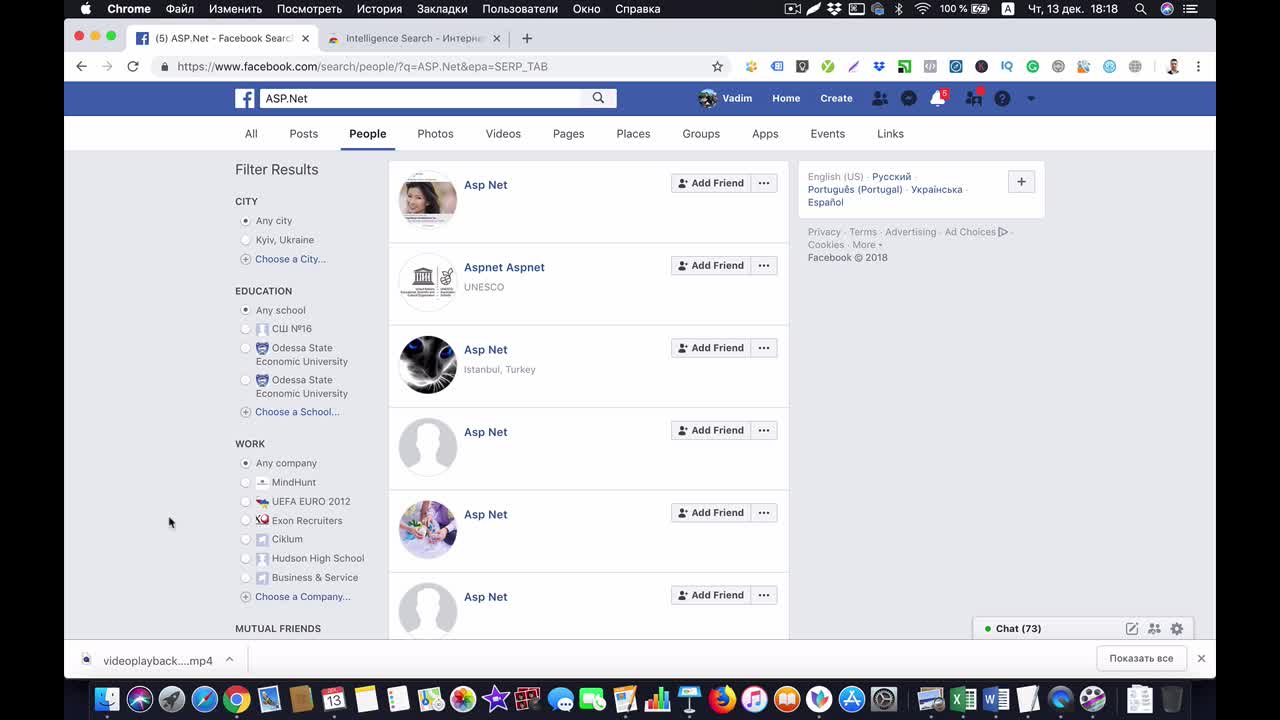Viewport: 1280px width, 720px height.
Task: Select the Any city radio button
Action: (x=246, y=221)
